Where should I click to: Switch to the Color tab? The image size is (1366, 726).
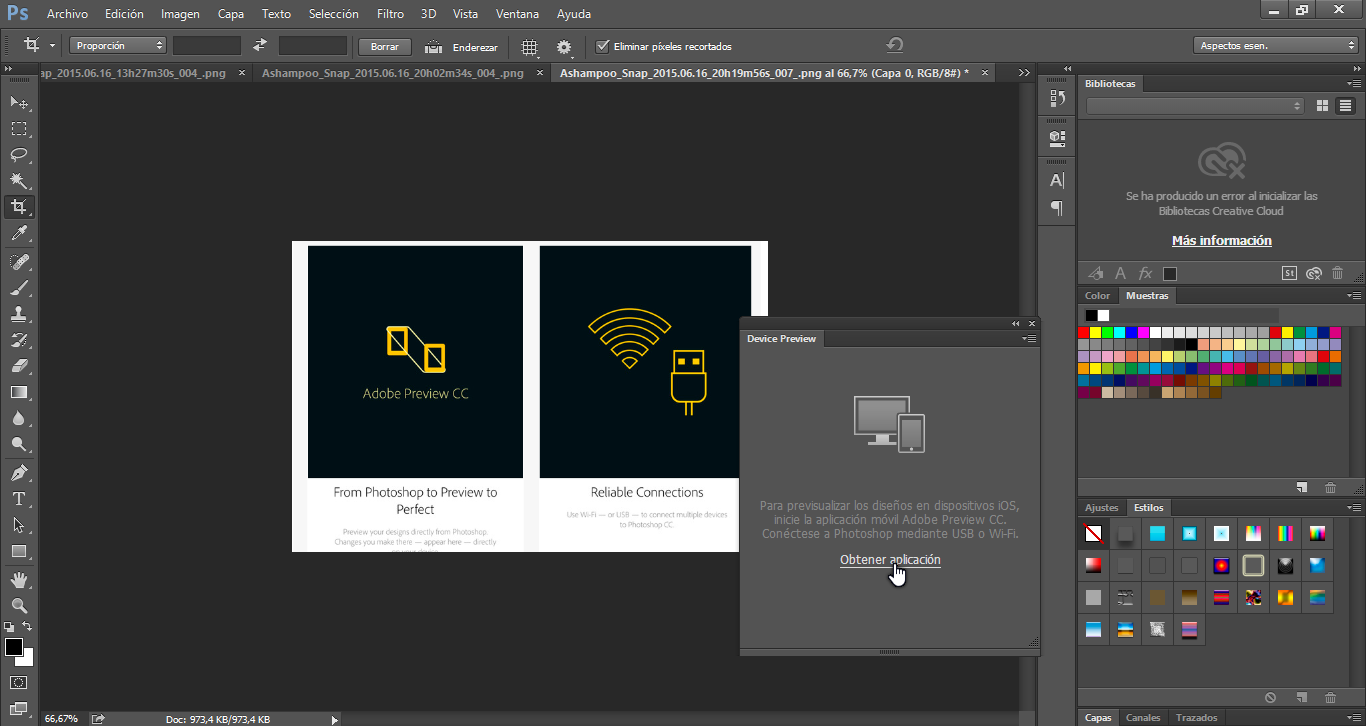pos(1098,296)
